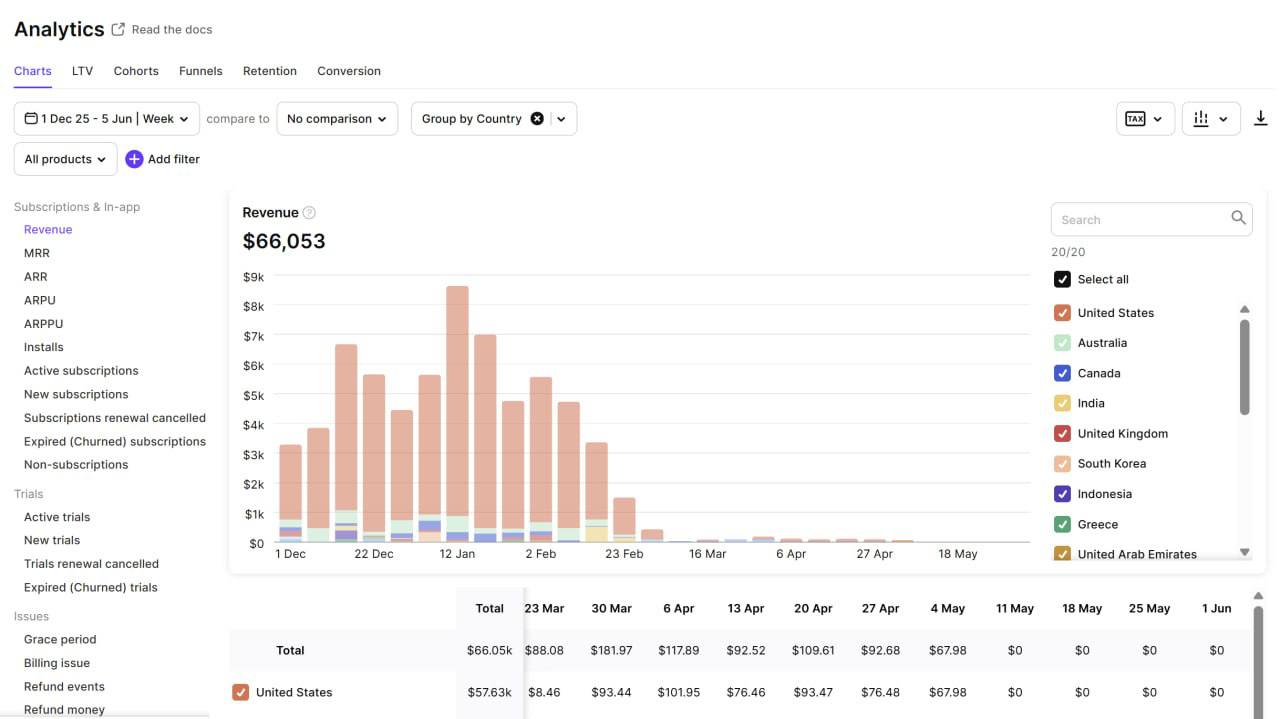The height and width of the screenshot is (719, 1280).
Task: Open Grace period metric
Action: pyautogui.click(x=60, y=639)
